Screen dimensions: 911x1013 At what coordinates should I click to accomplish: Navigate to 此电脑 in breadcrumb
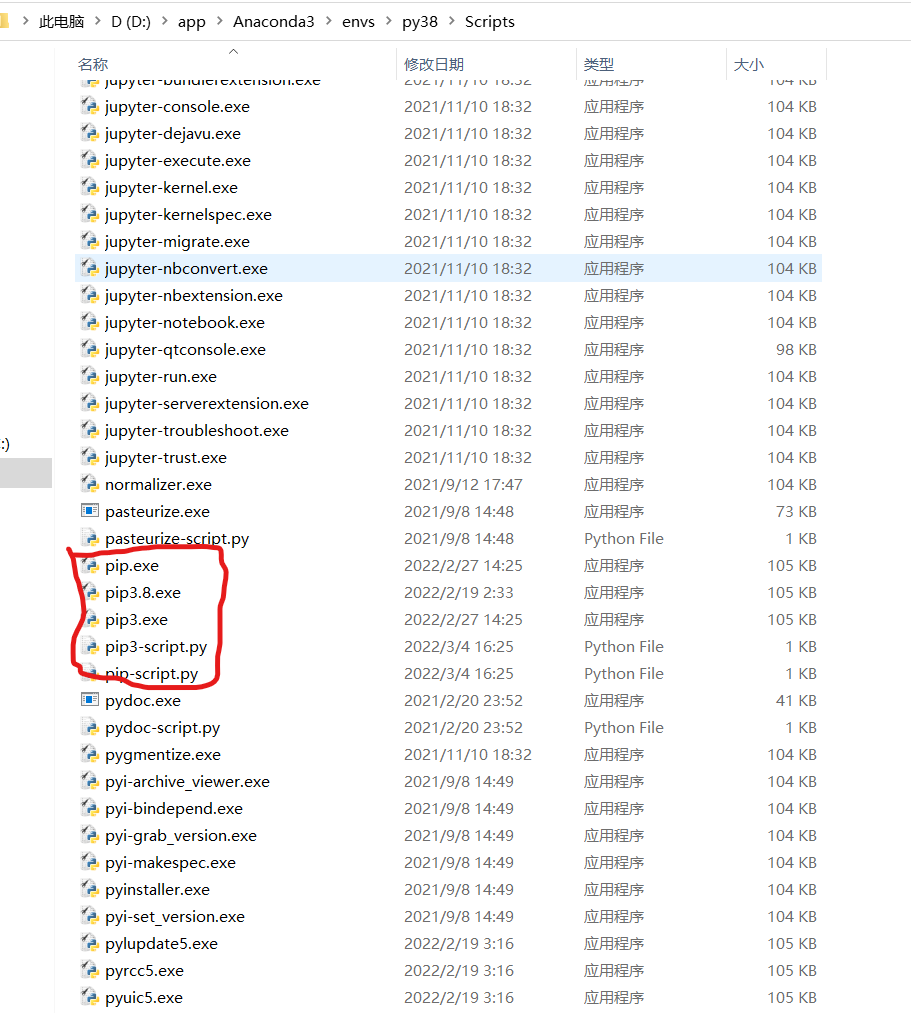coord(61,21)
